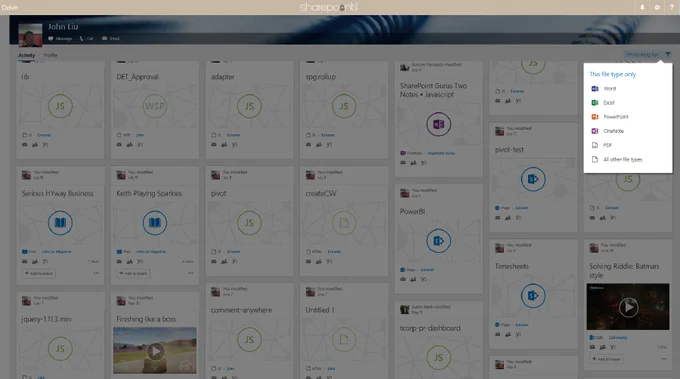Choose PowerPoint file type filter

click(615, 117)
